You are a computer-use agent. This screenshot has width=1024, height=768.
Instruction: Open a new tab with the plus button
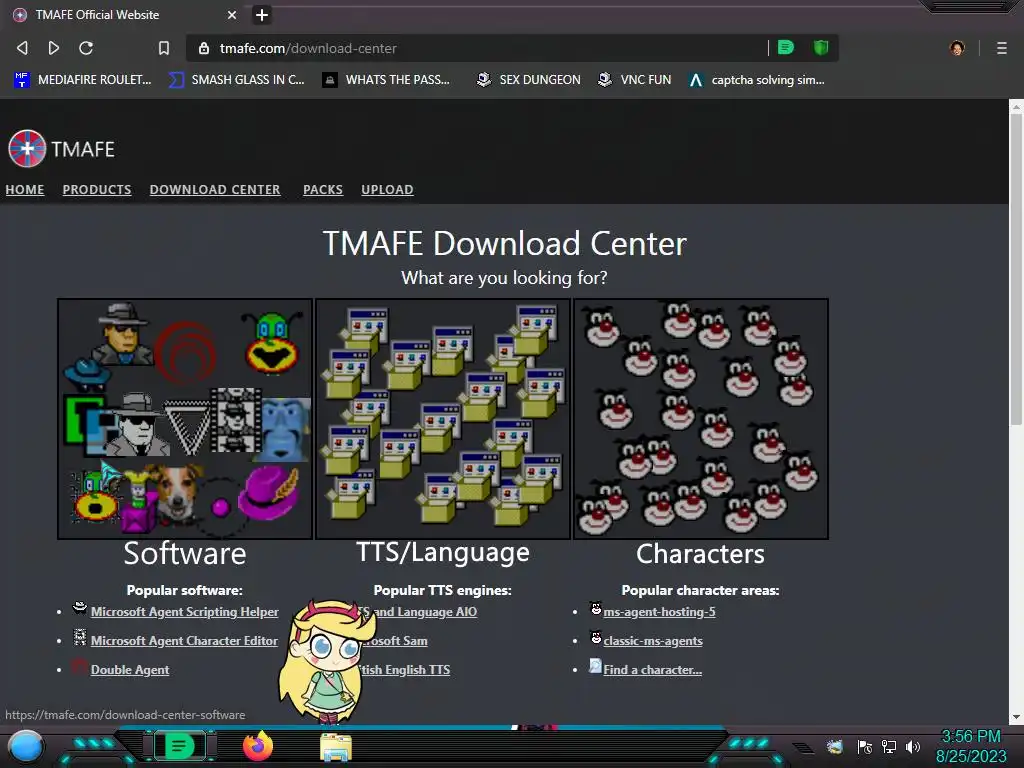[262, 14]
